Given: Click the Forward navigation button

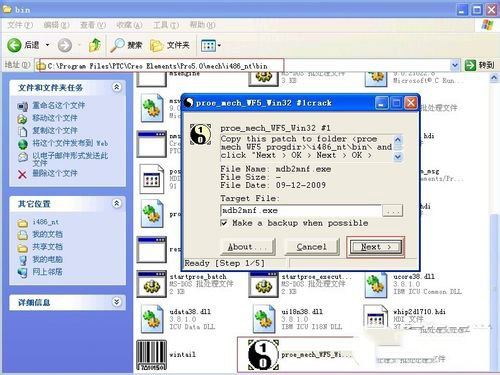Looking at the screenshot, I should (x=65, y=45).
